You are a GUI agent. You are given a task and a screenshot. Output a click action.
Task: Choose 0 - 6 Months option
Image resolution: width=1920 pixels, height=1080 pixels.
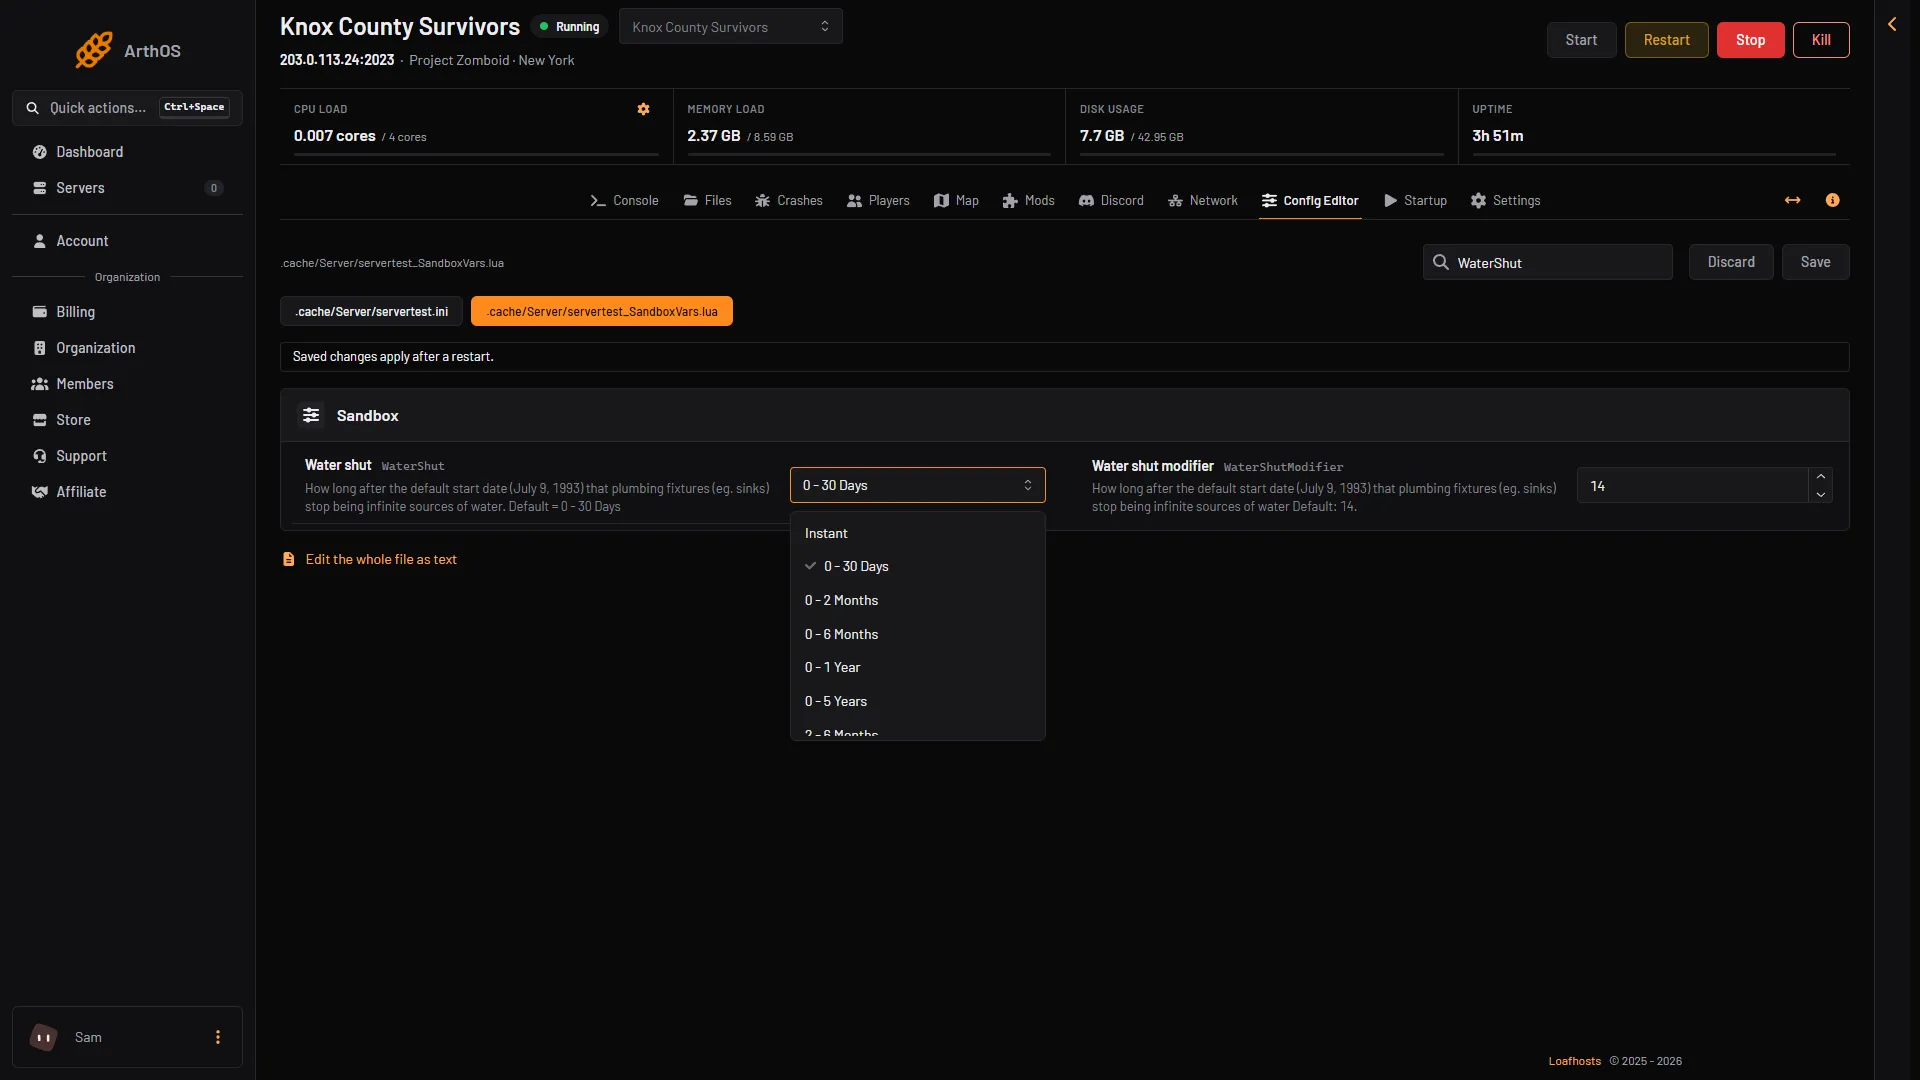click(917, 634)
